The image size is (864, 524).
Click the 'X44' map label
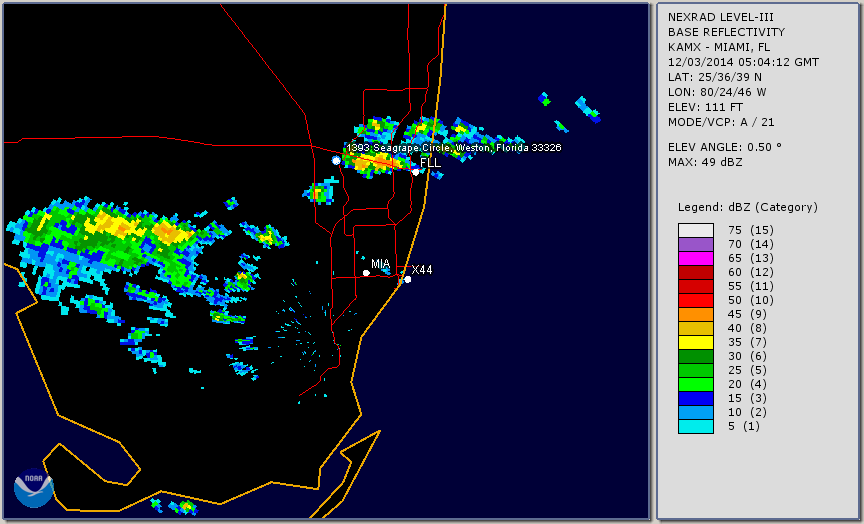pyautogui.click(x=422, y=269)
